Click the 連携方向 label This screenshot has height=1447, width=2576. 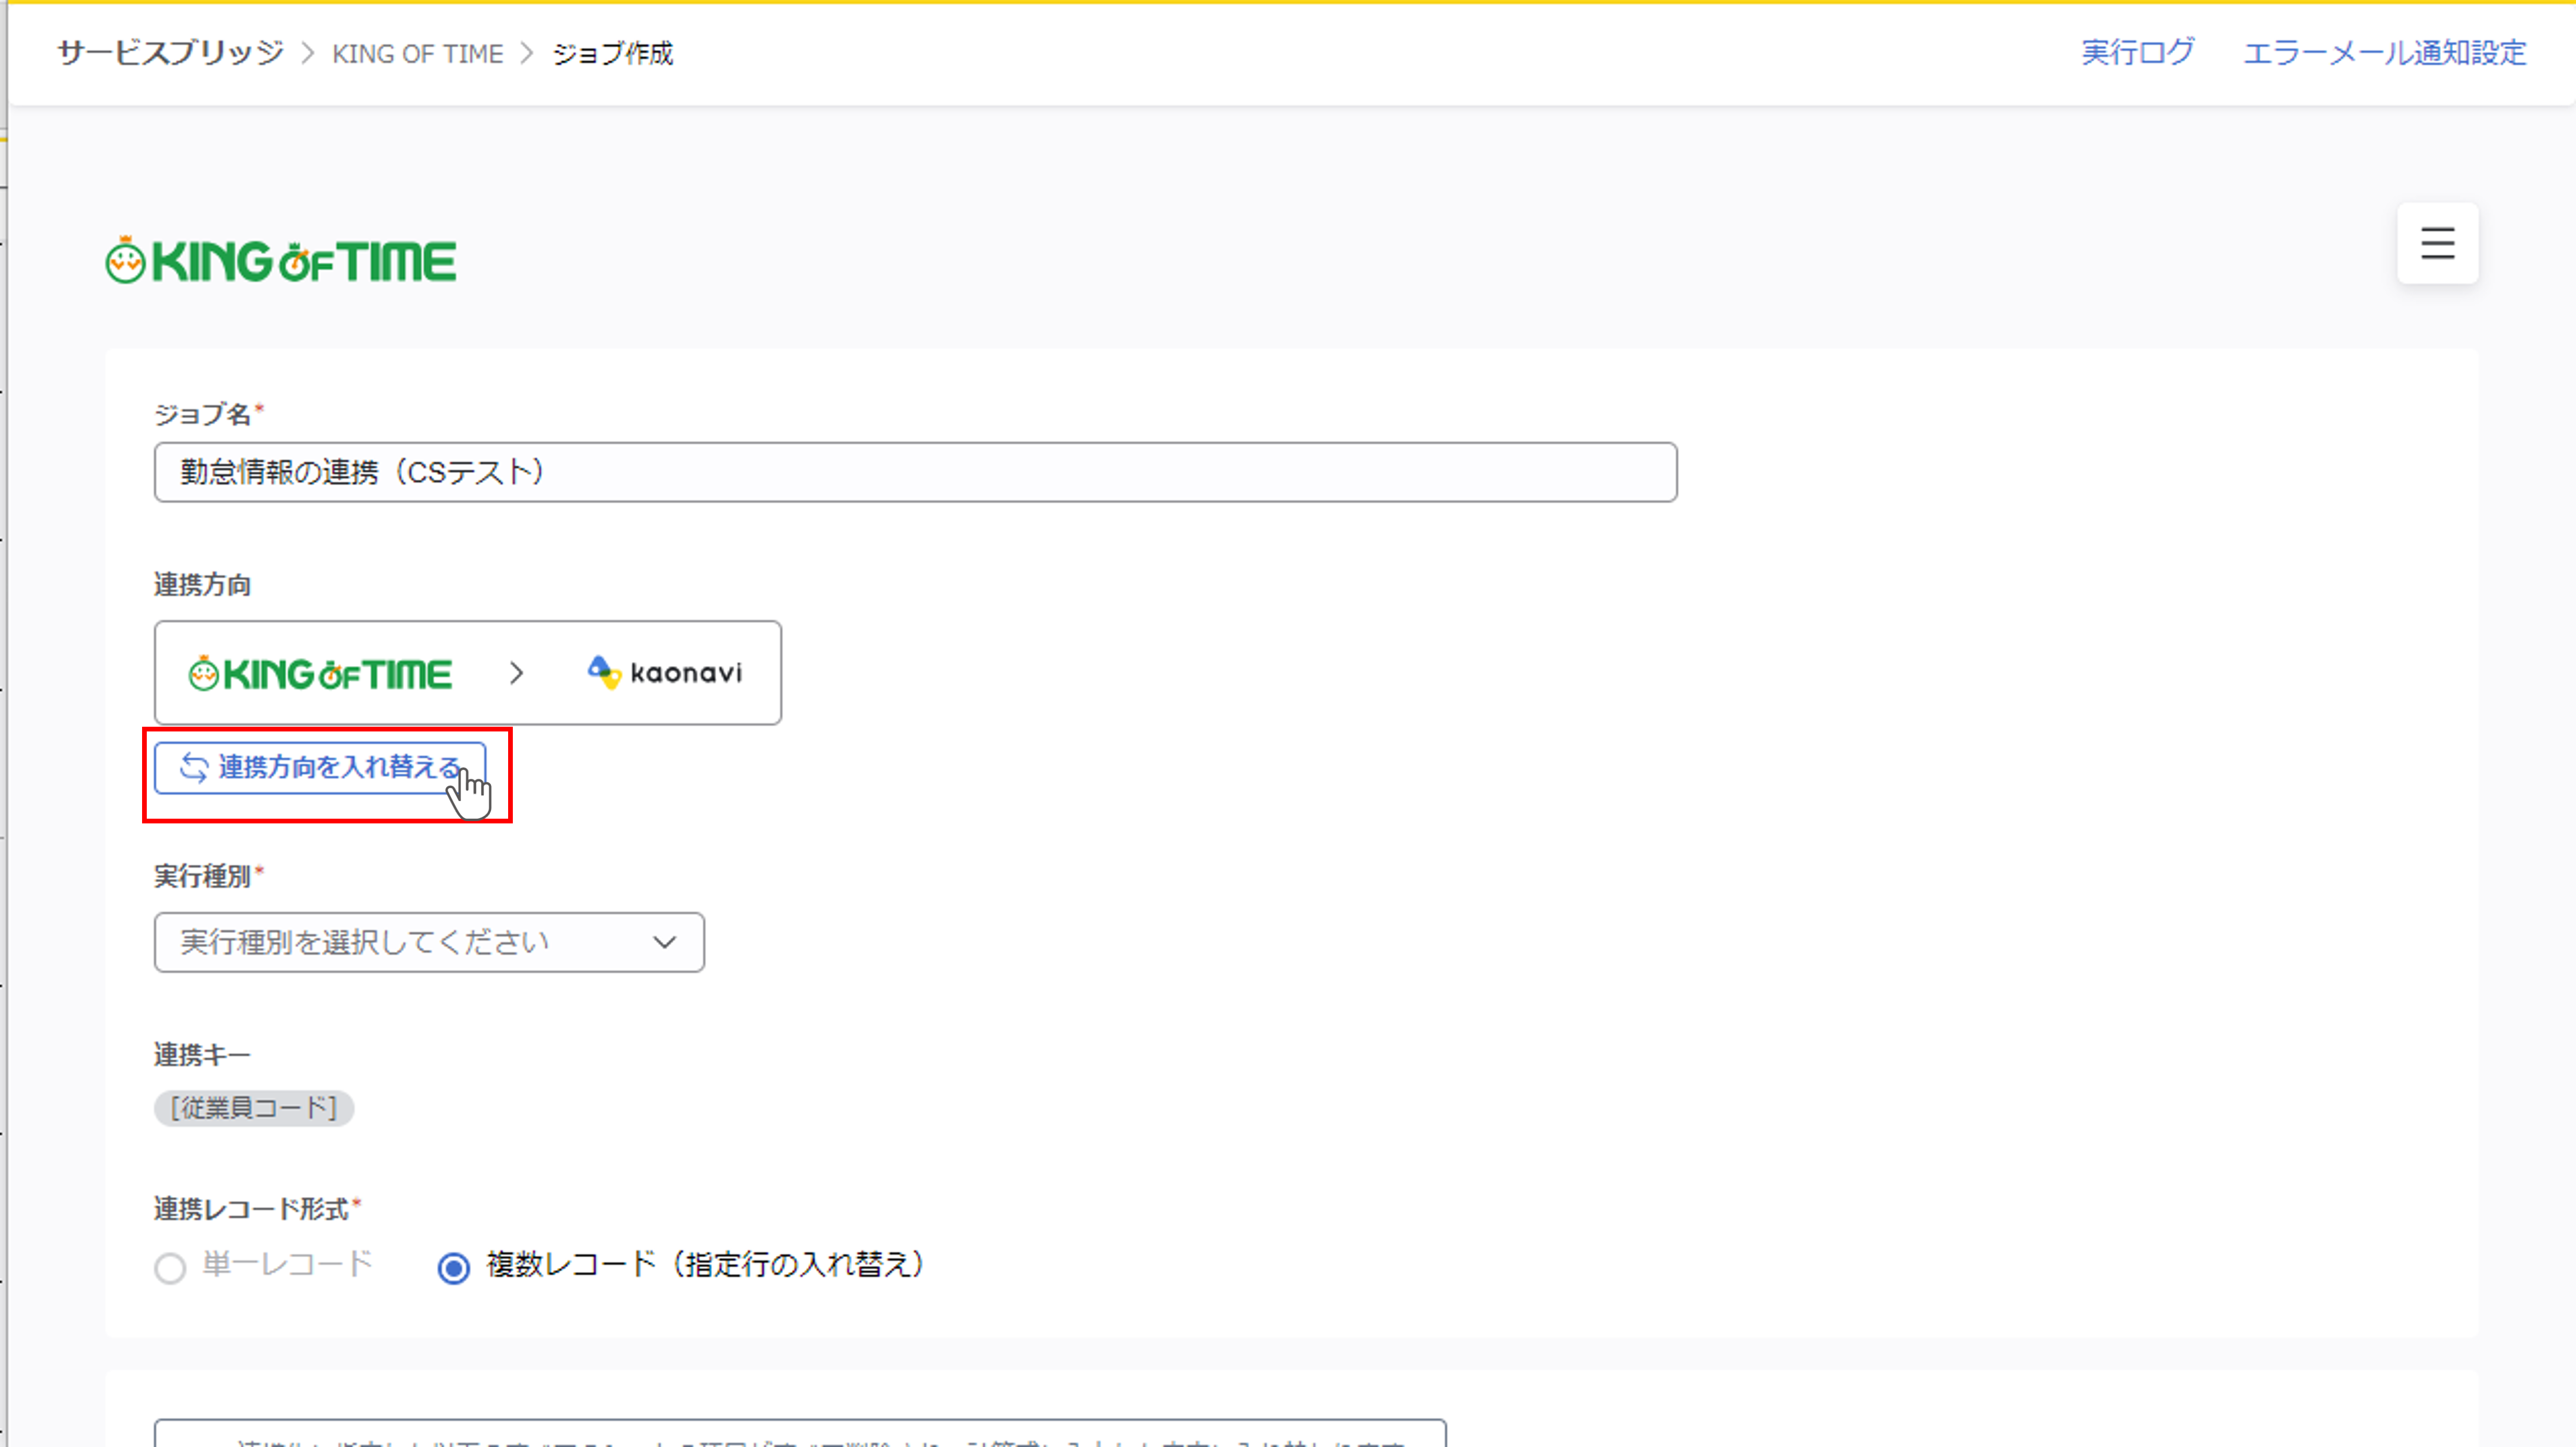tap(202, 585)
